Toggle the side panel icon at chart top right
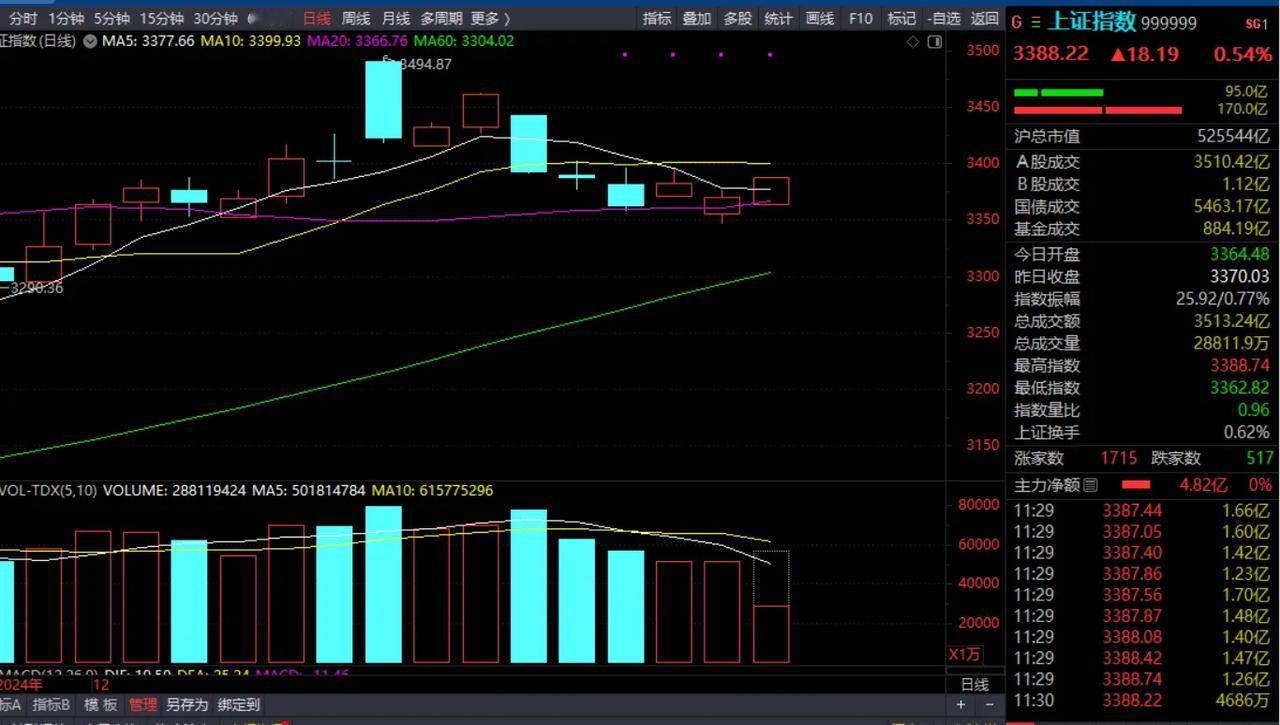The height and width of the screenshot is (725, 1280). pos(935,41)
